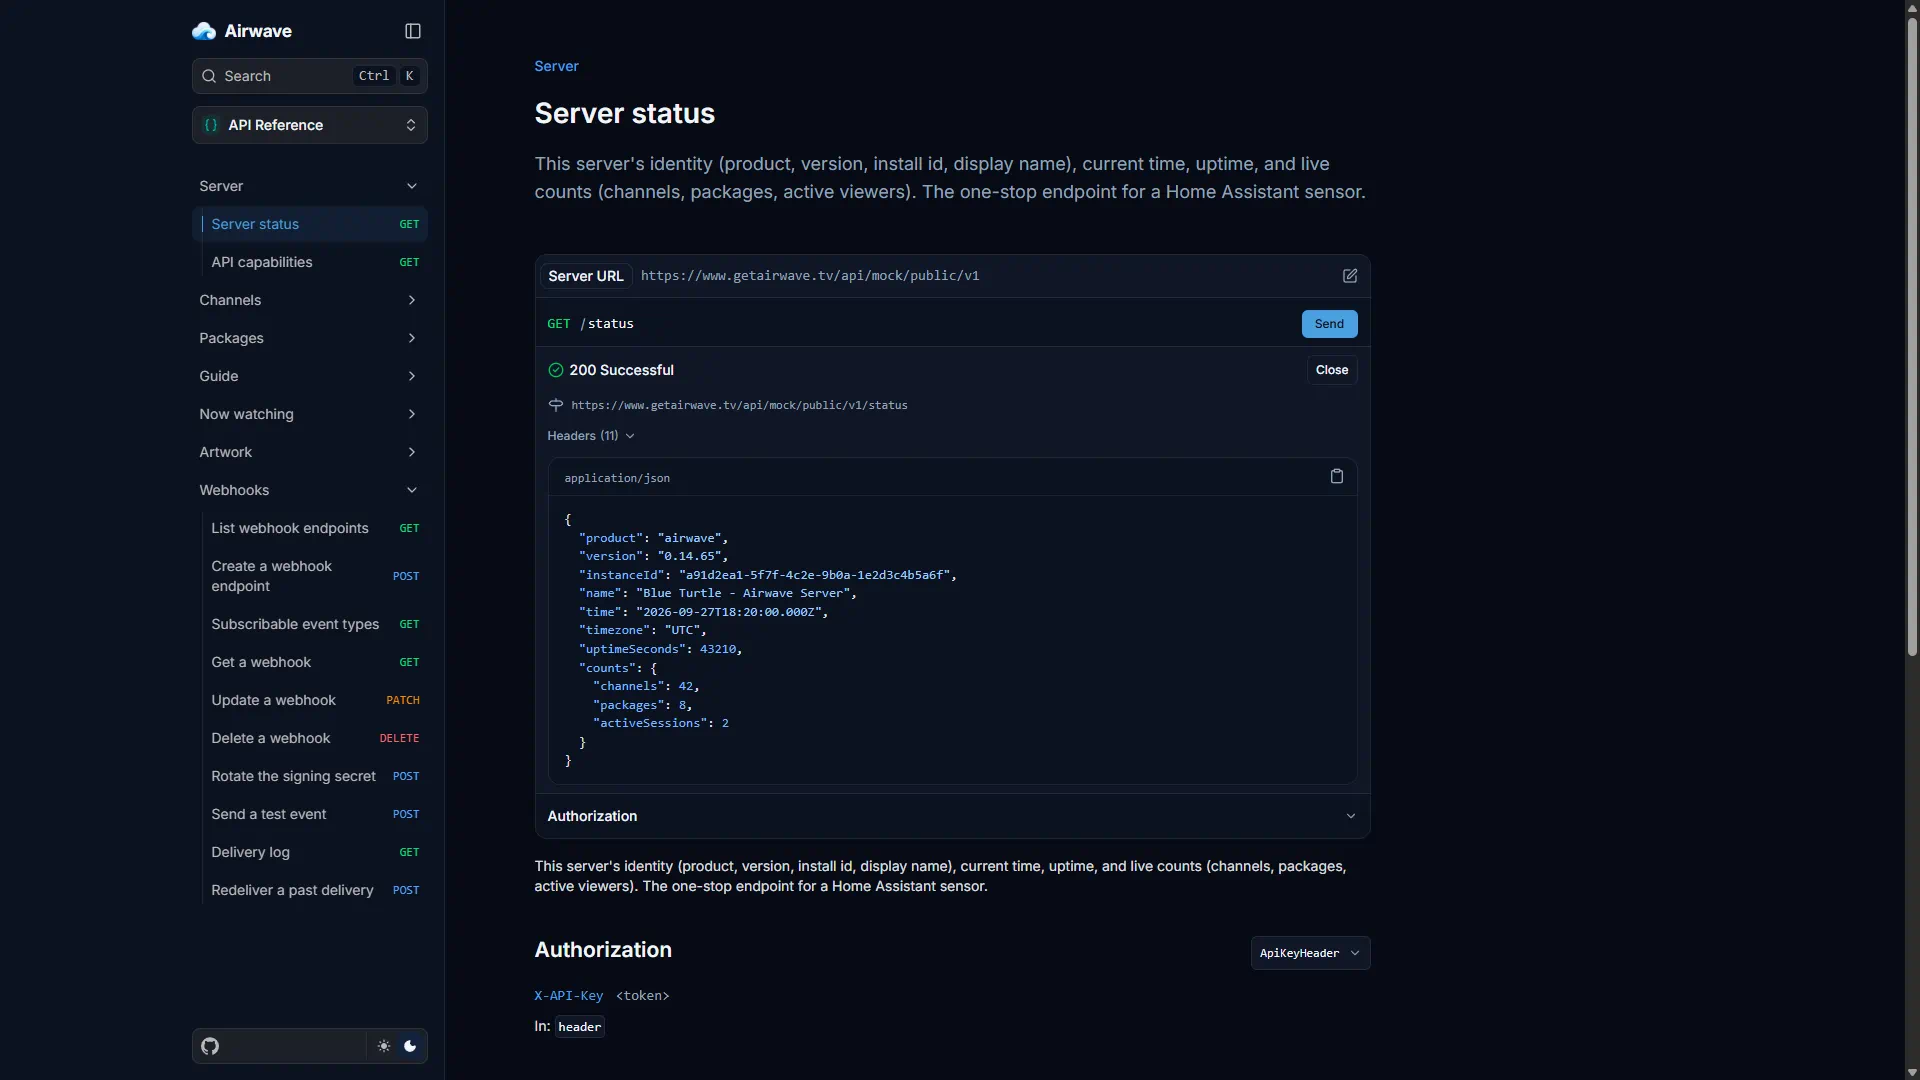Open the API Reference section dropdown

310,125
